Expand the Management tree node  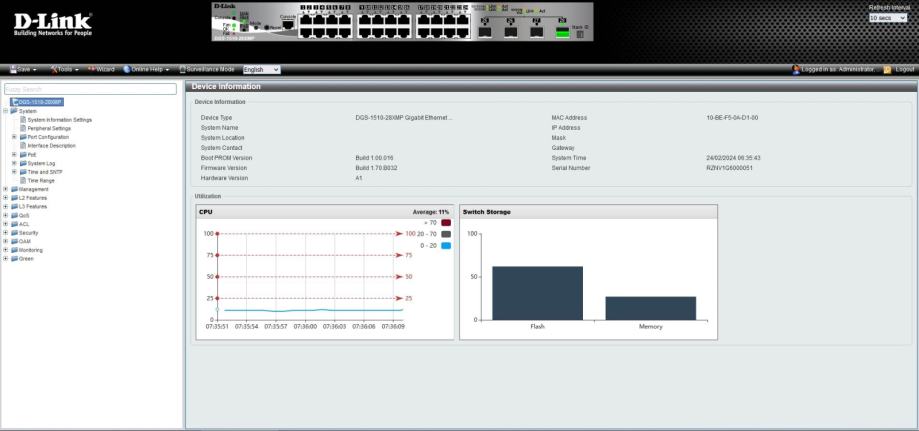(x=6, y=189)
